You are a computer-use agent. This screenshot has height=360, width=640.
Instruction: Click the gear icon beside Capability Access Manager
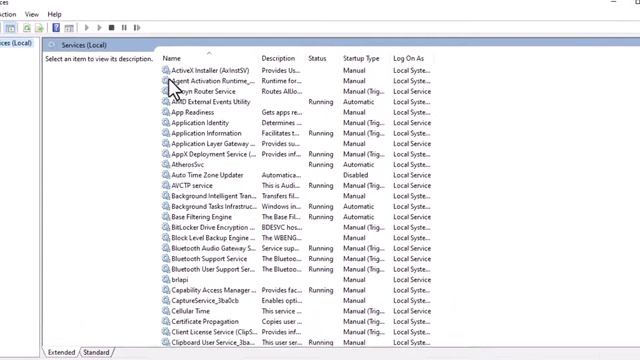coord(166,290)
